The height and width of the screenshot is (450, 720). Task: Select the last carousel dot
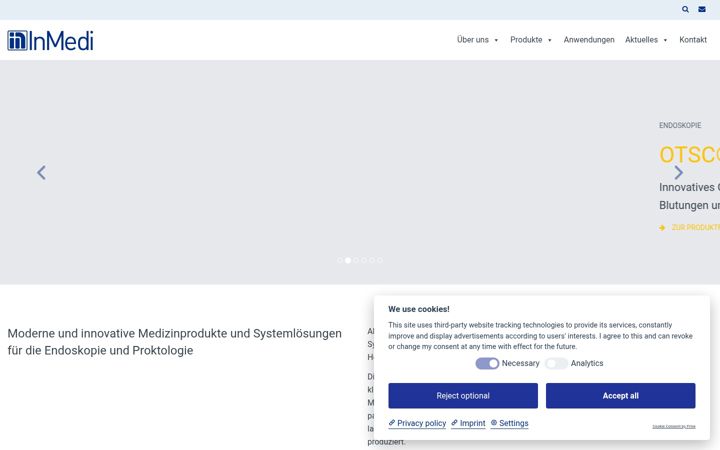coord(380,260)
